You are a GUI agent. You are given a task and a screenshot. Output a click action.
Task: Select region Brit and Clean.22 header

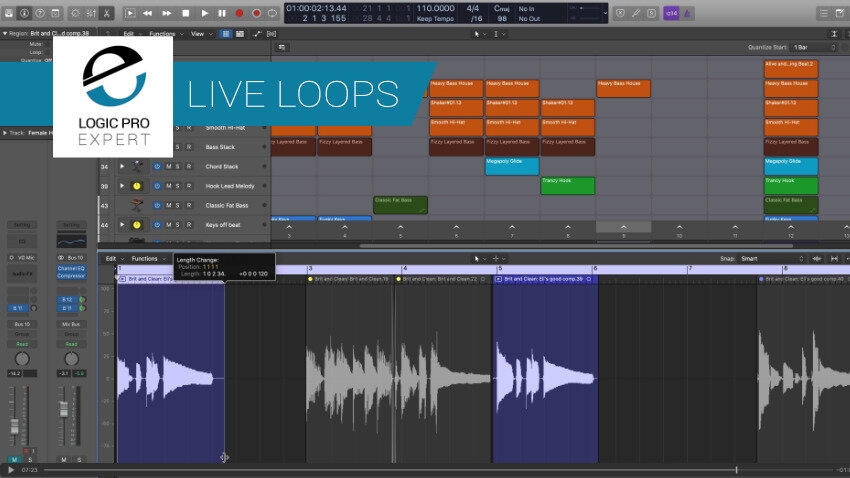pyautogui.click(x=441, y=279)
